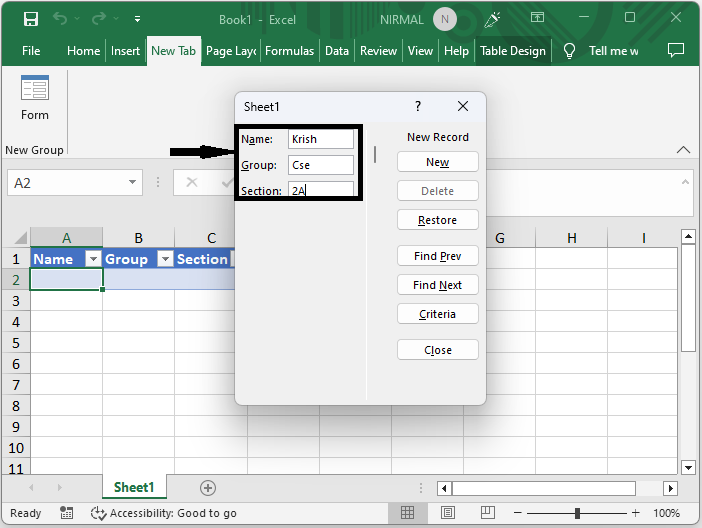Open the Page Layout tab

pyautogui.click(x=231, y=51)
